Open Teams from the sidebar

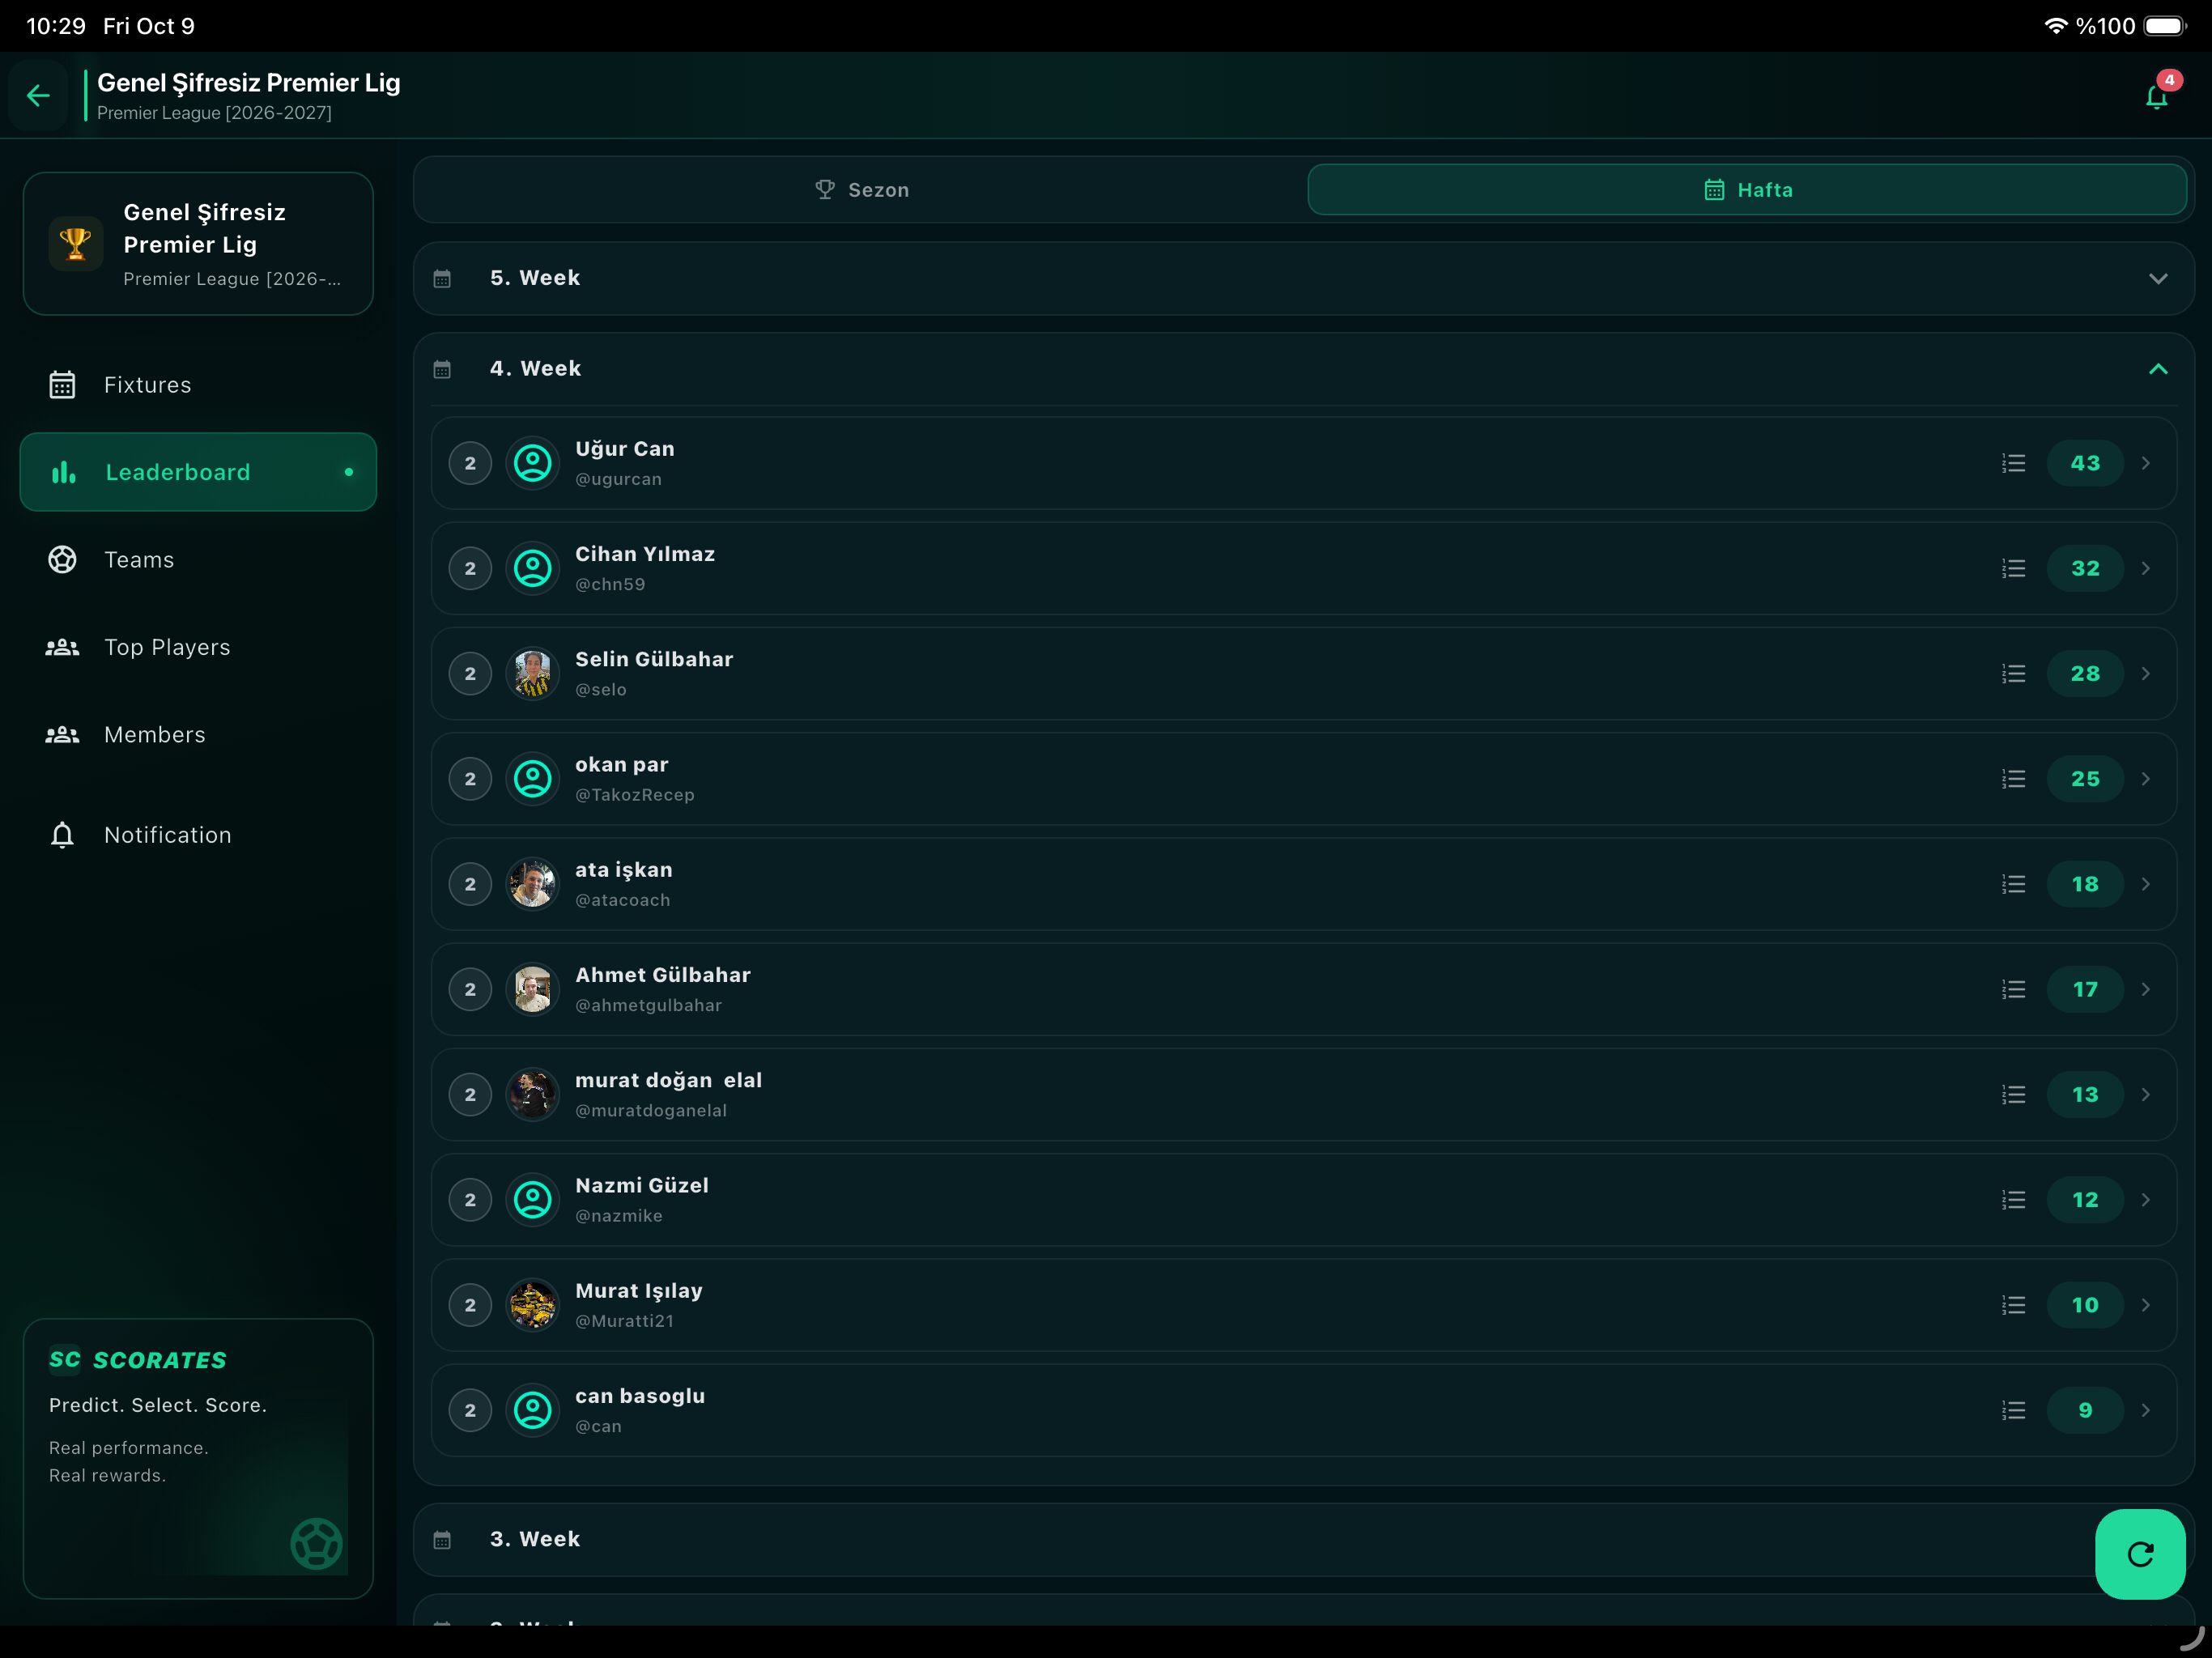pyautogui.click(x=198, y=560)
